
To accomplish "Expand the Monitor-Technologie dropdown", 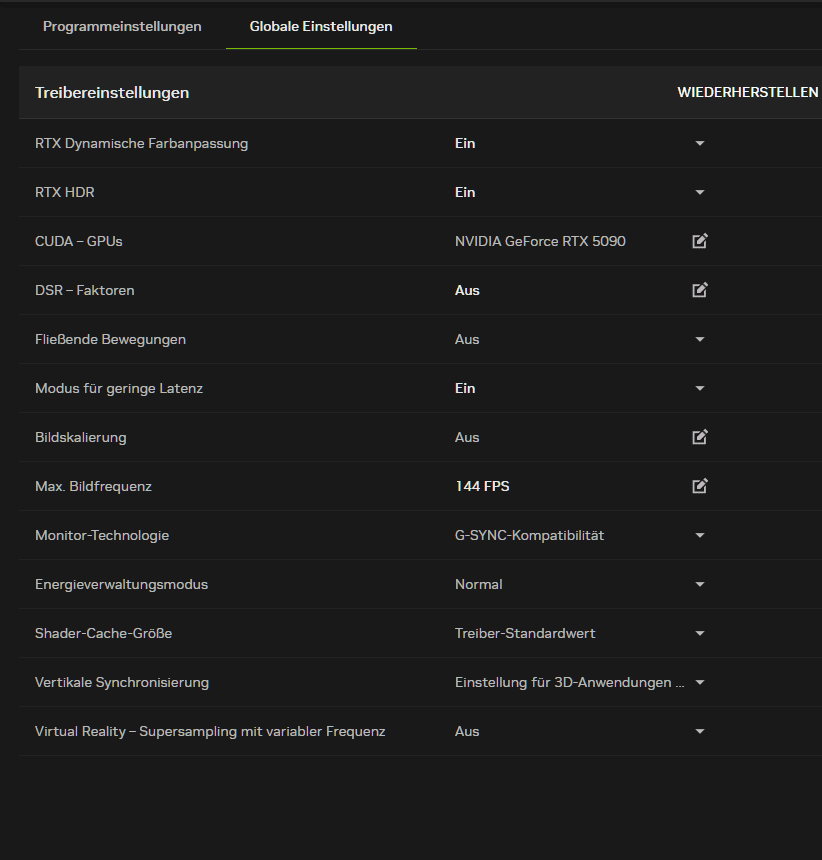I will click(x=700, y=535).
